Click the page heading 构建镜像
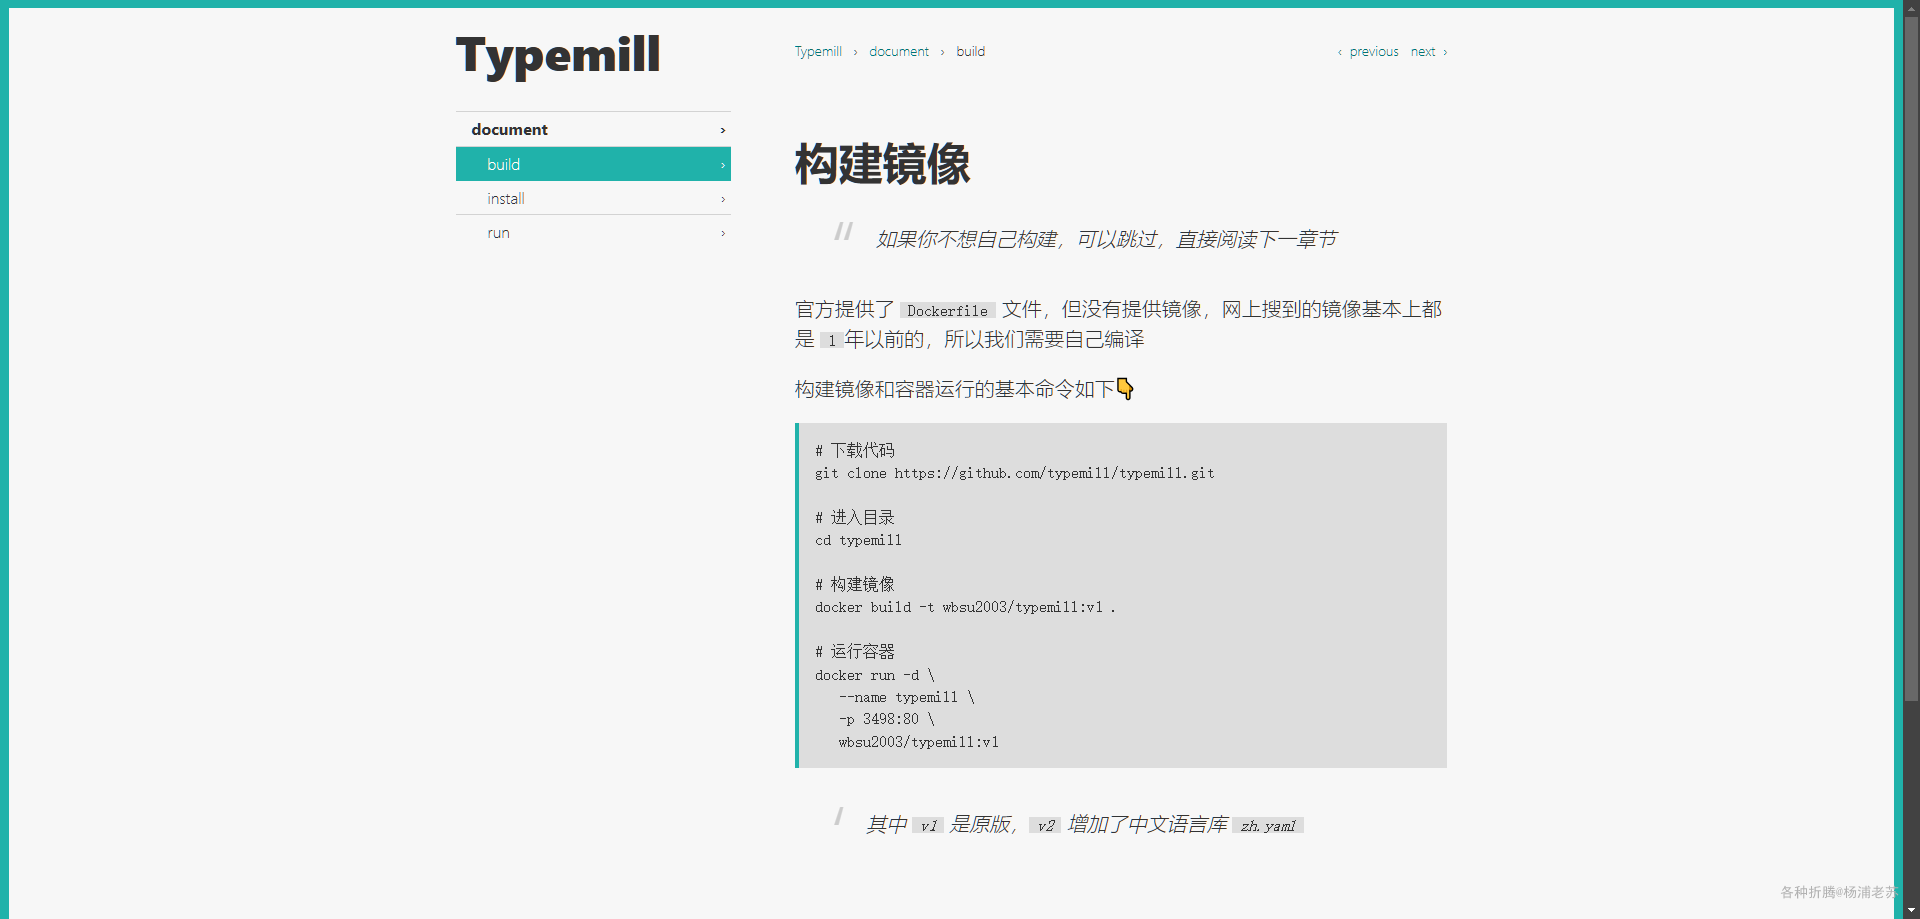This screenshot has width=1920, height=919. [882, 164]
